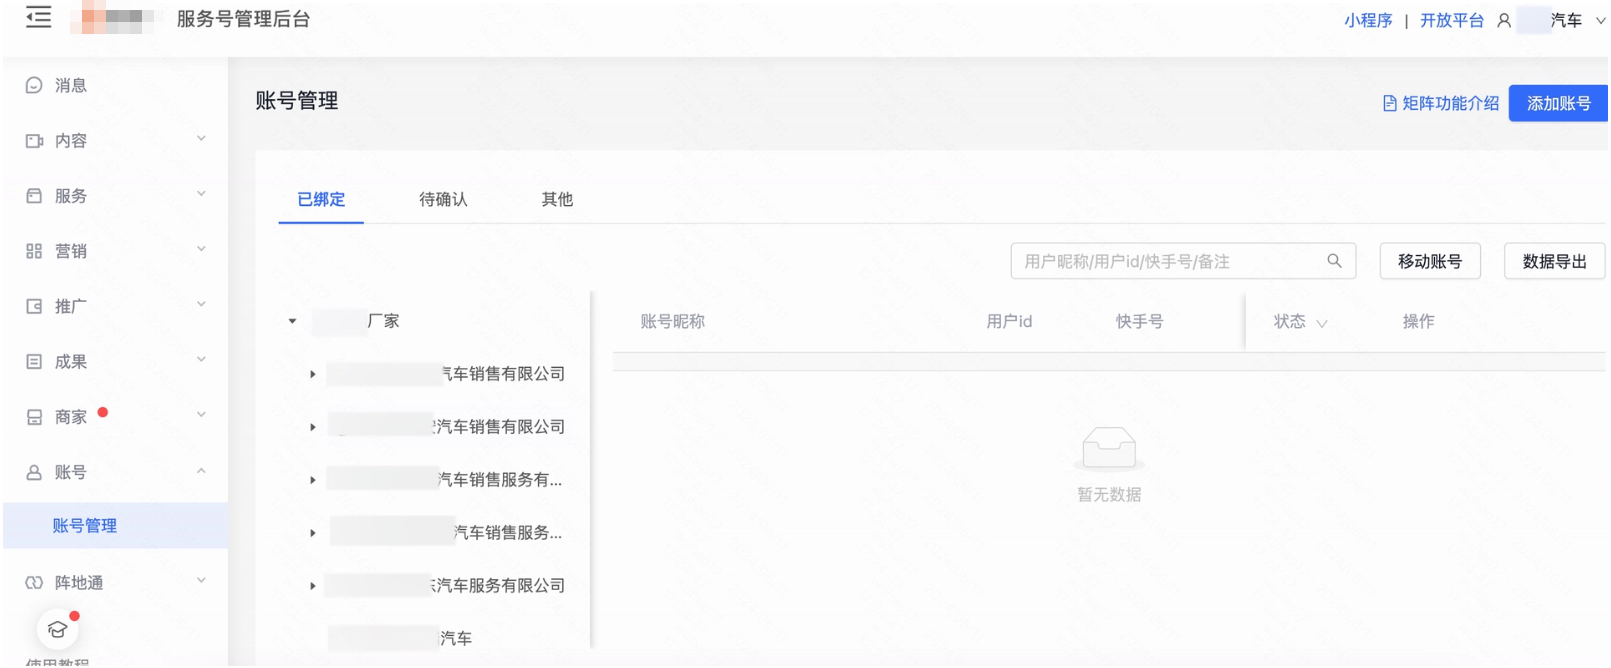Expand the 阵地通 menu chevron

point(201,580)
